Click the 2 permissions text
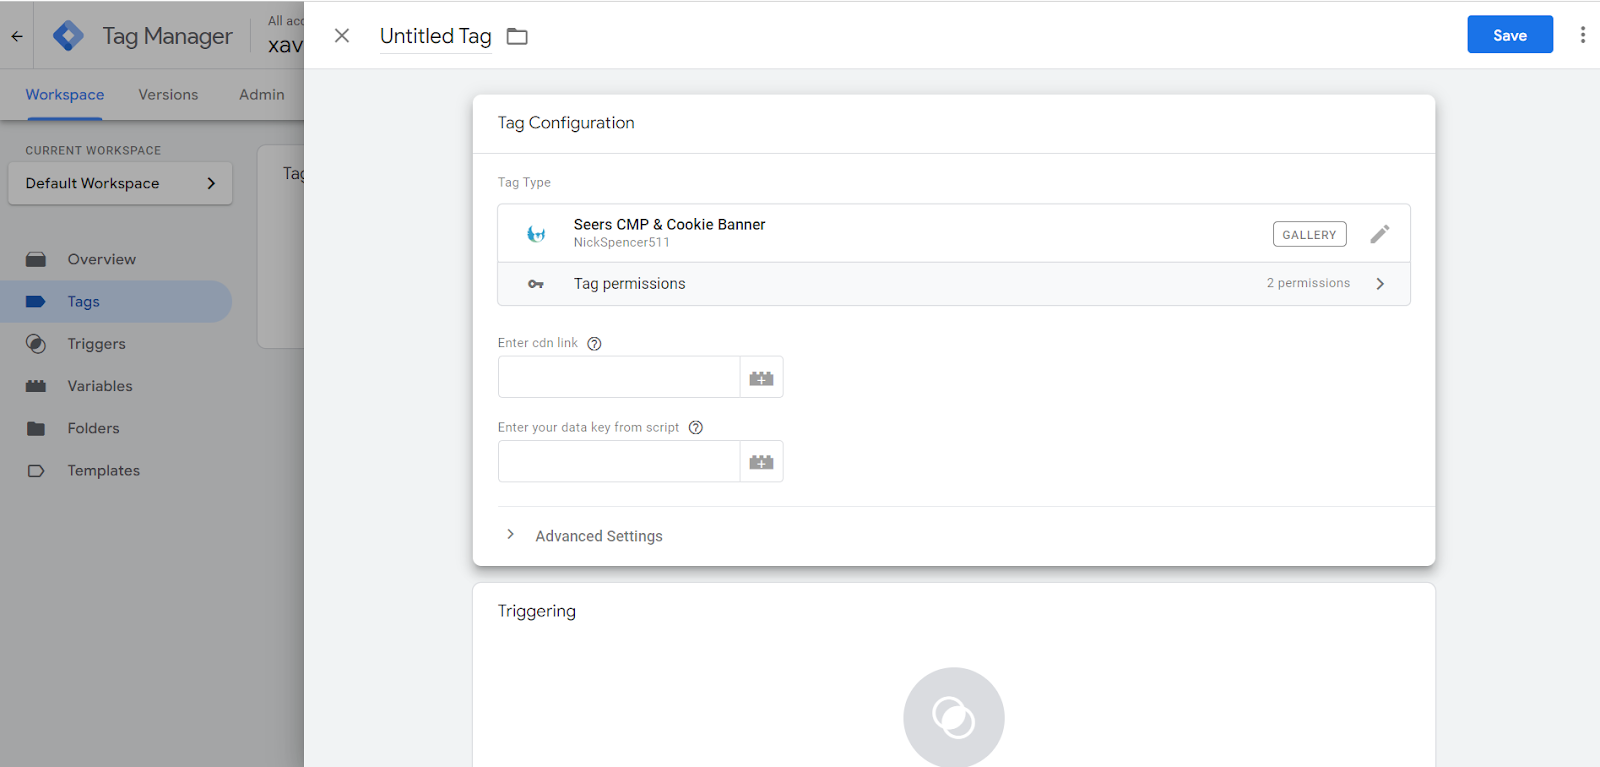1600x767 pixels. click(1308, 284)
